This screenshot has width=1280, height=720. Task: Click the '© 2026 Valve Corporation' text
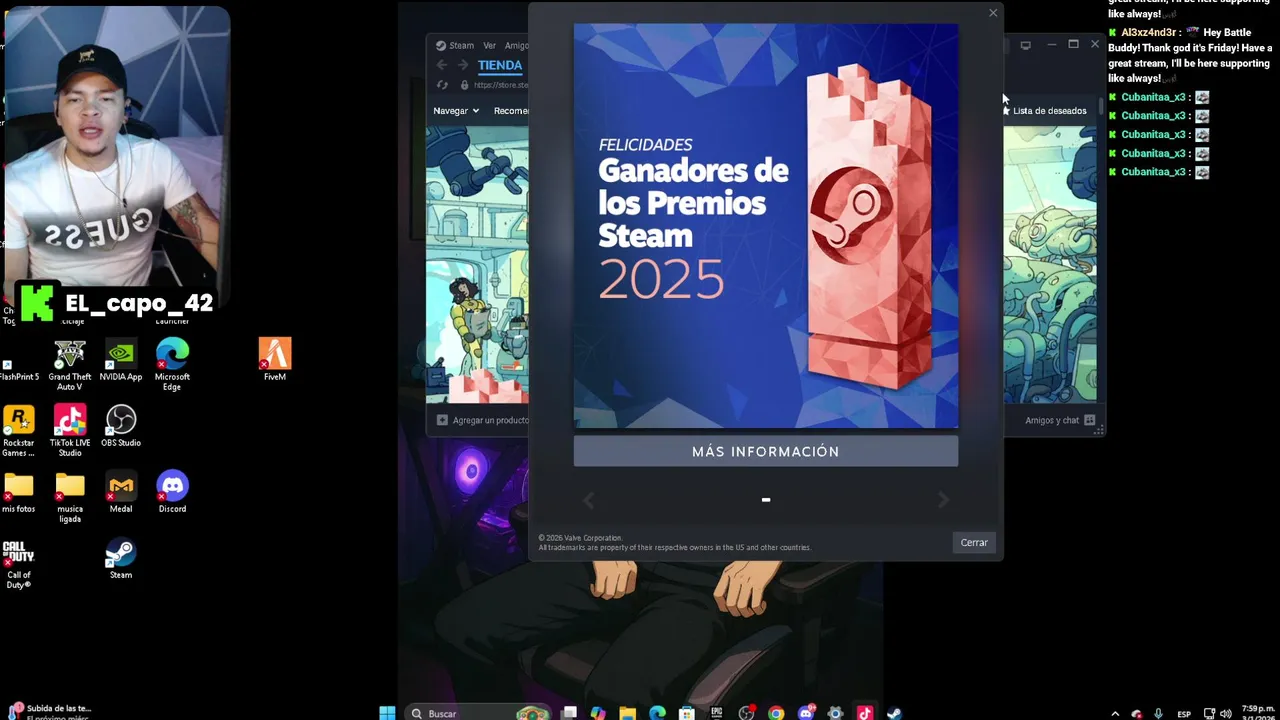(x=580, y=538)
